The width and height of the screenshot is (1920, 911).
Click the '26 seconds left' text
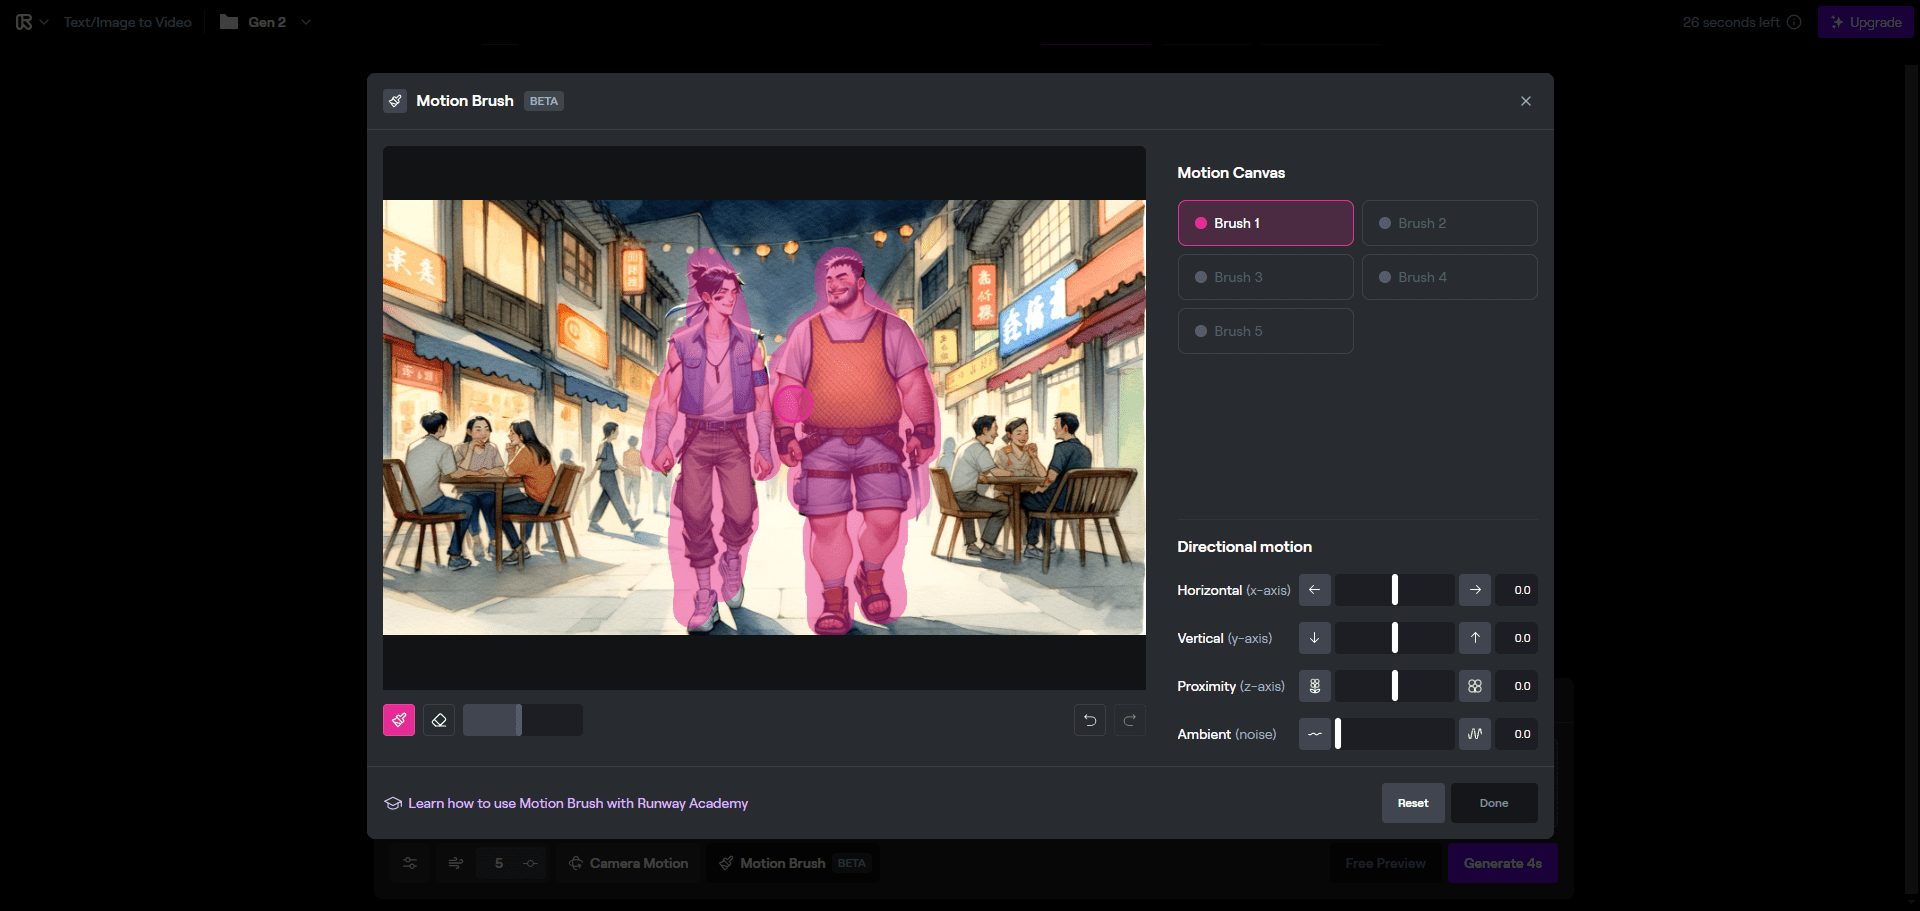(1731, 22)
